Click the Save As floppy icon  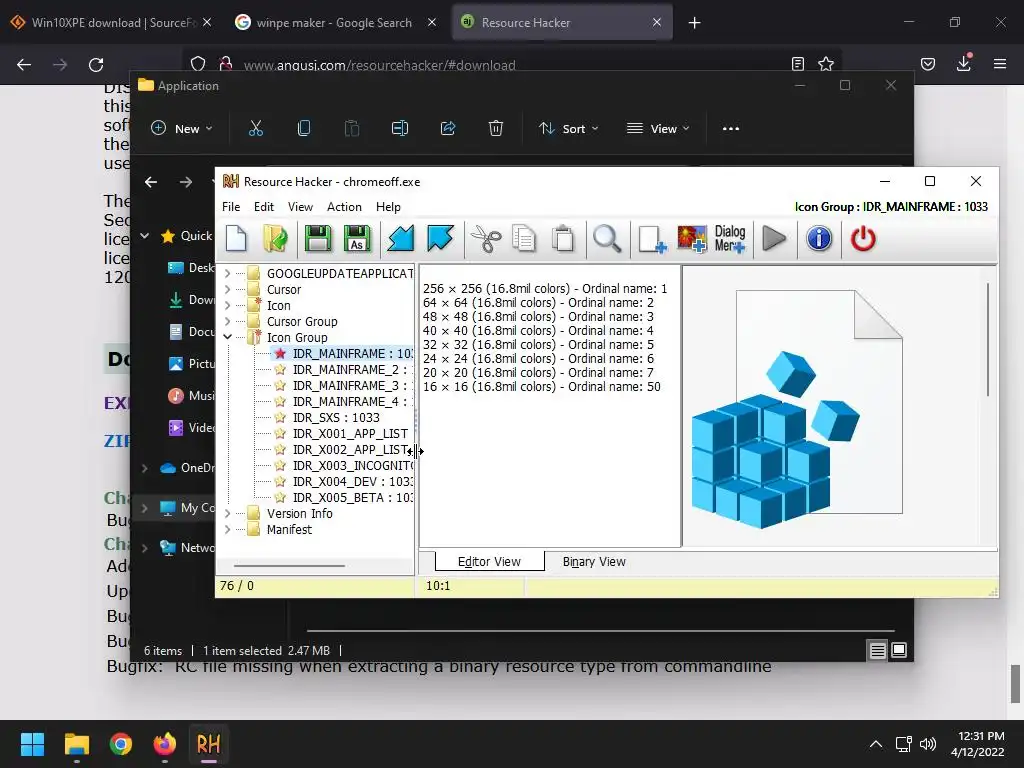(x=357, y=239)
